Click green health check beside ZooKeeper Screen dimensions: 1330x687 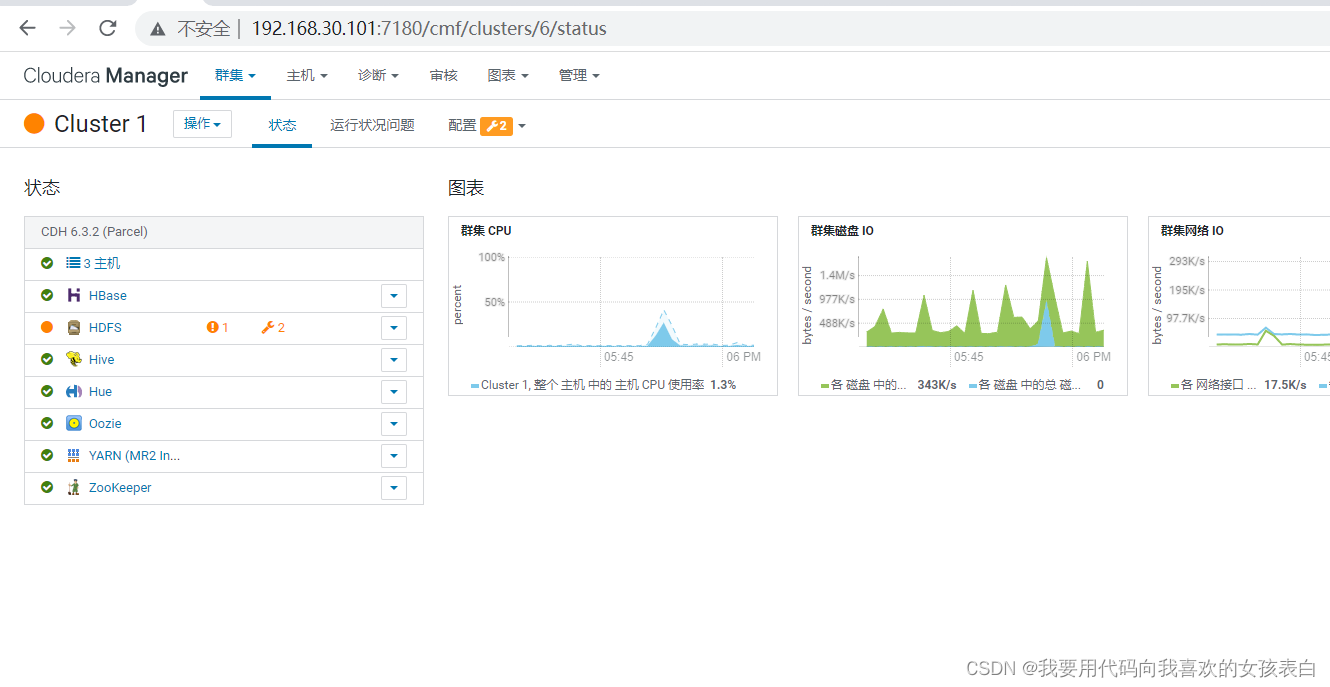[47, 487]
